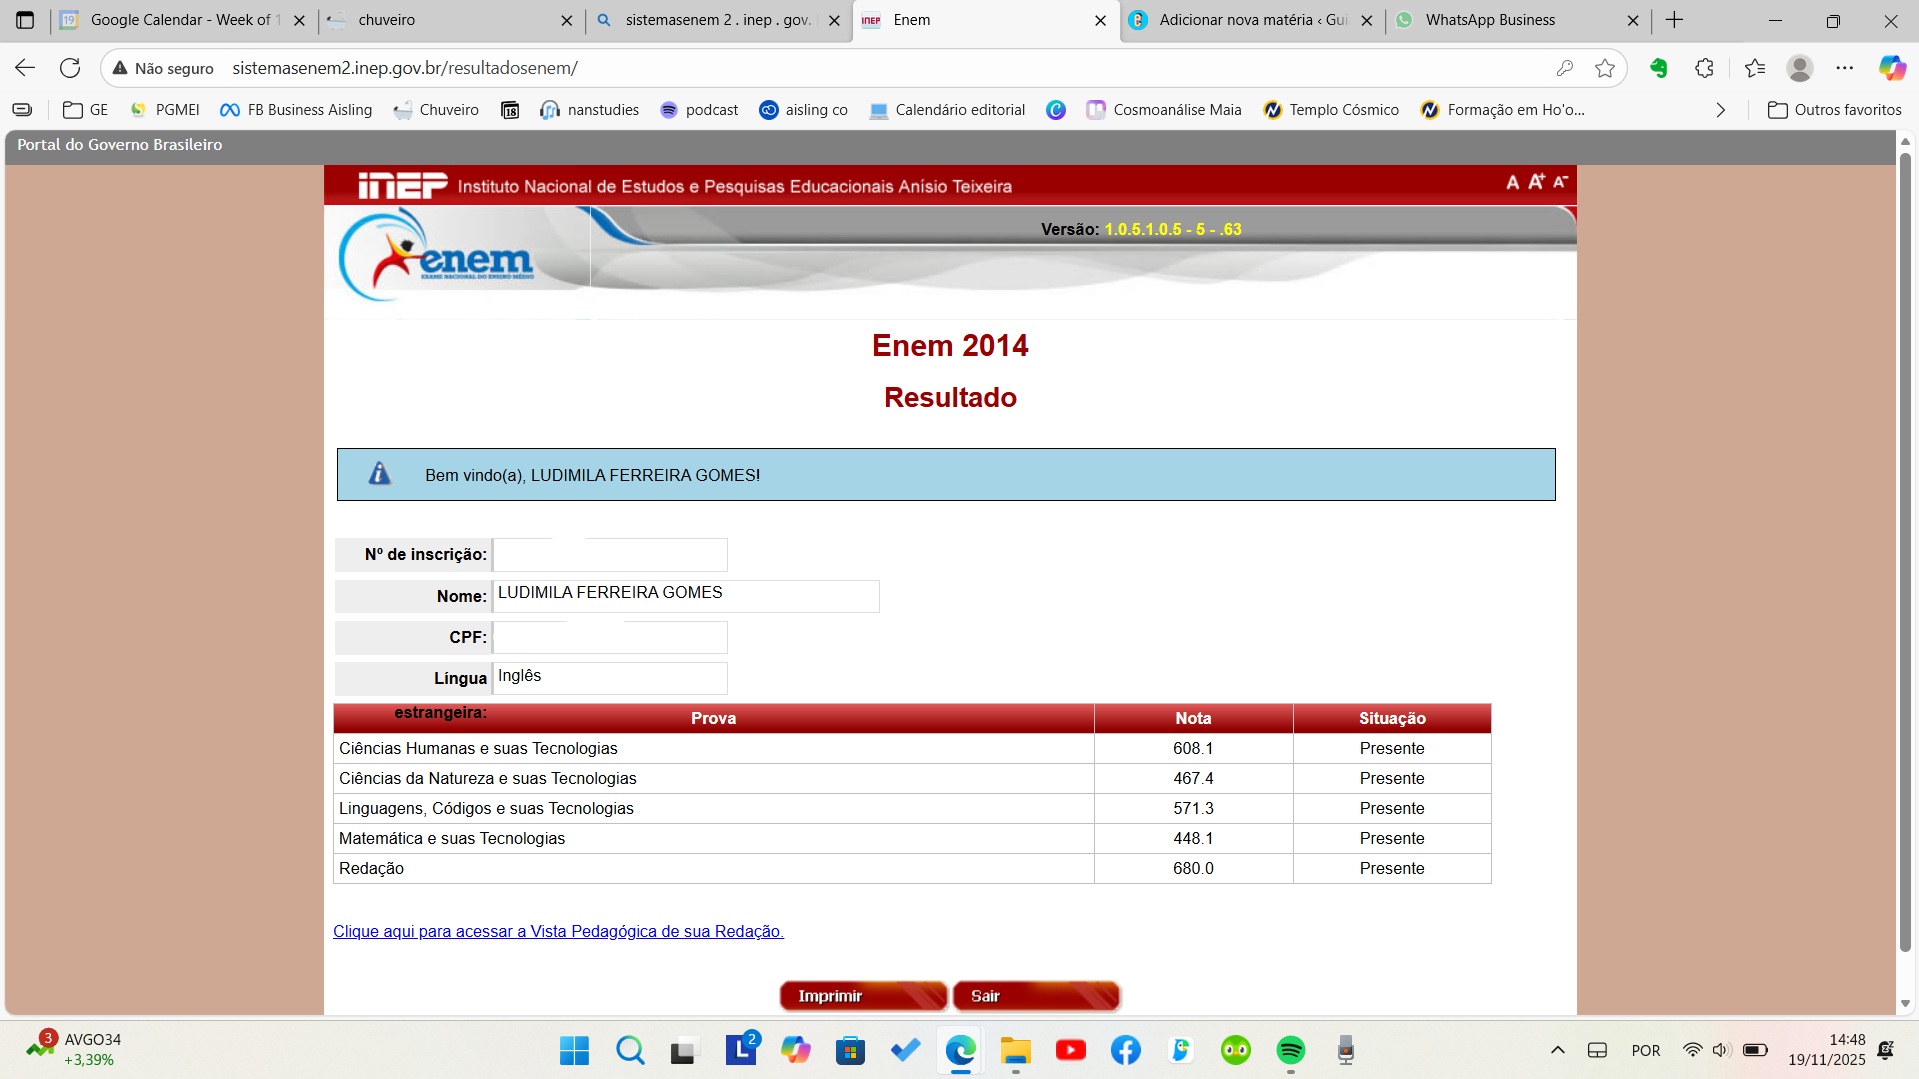
Task: Switch to the WhatsApp Business tab
Action: click(x=1490, y=20)
